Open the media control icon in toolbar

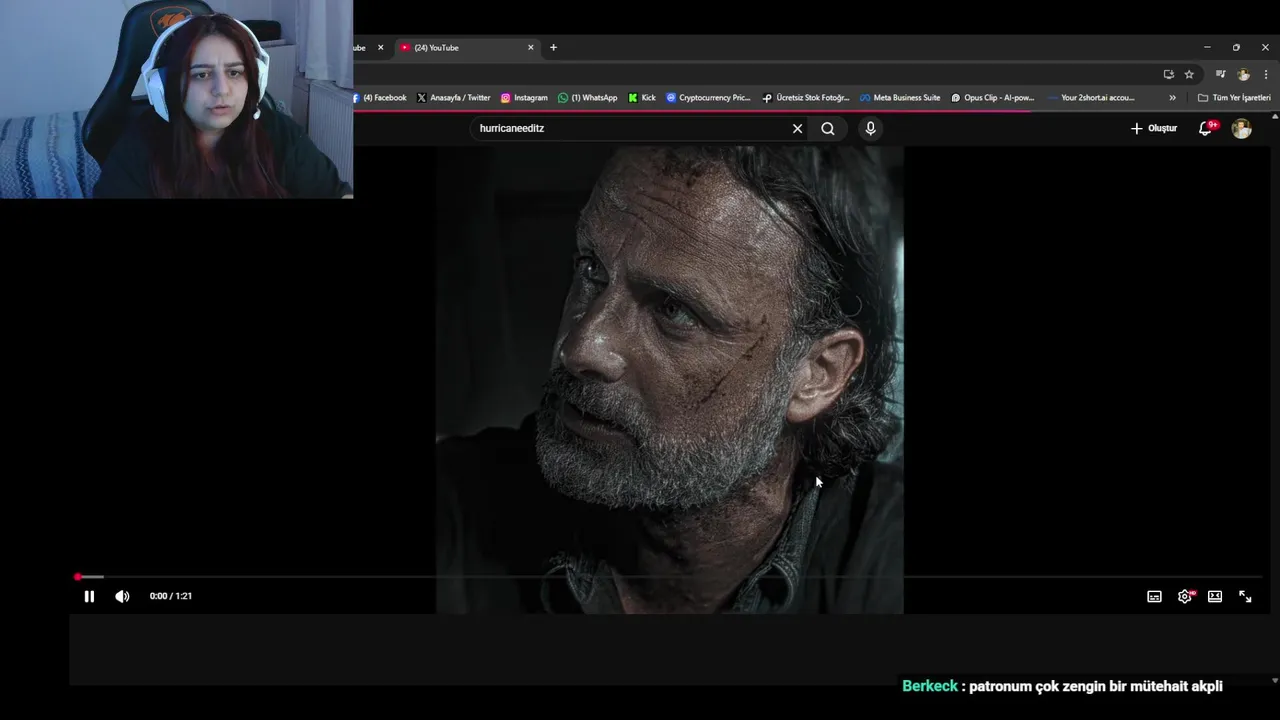(x=1220, y=74)
